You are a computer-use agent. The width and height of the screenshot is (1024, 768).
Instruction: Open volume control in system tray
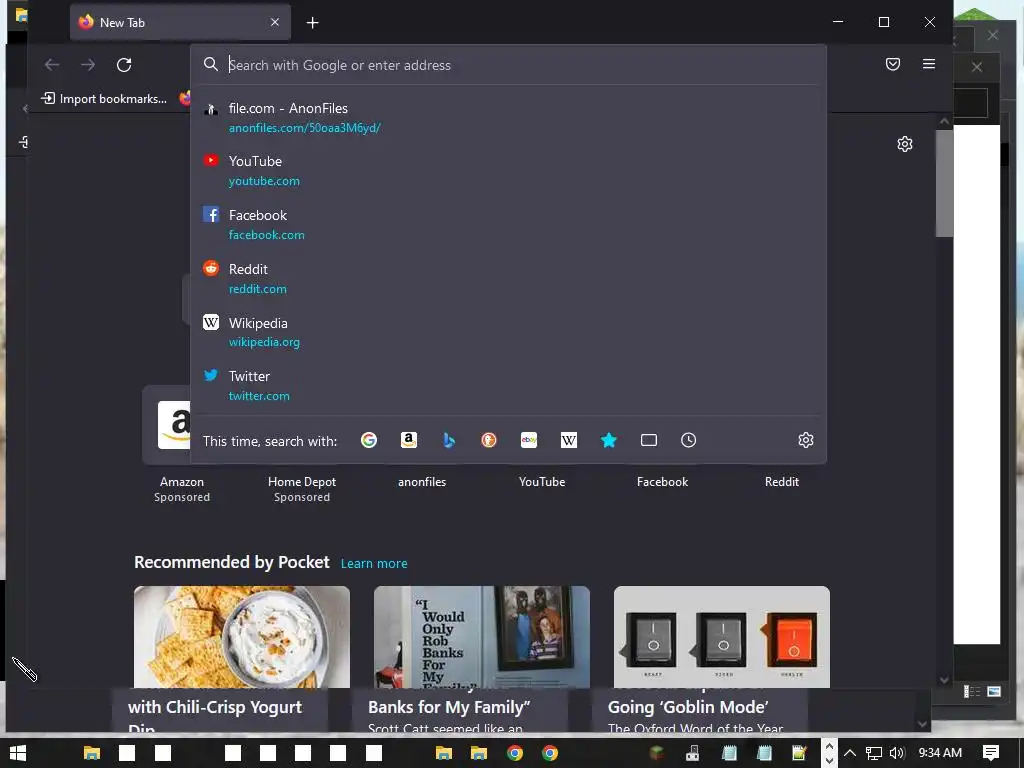tap(897, 753)
